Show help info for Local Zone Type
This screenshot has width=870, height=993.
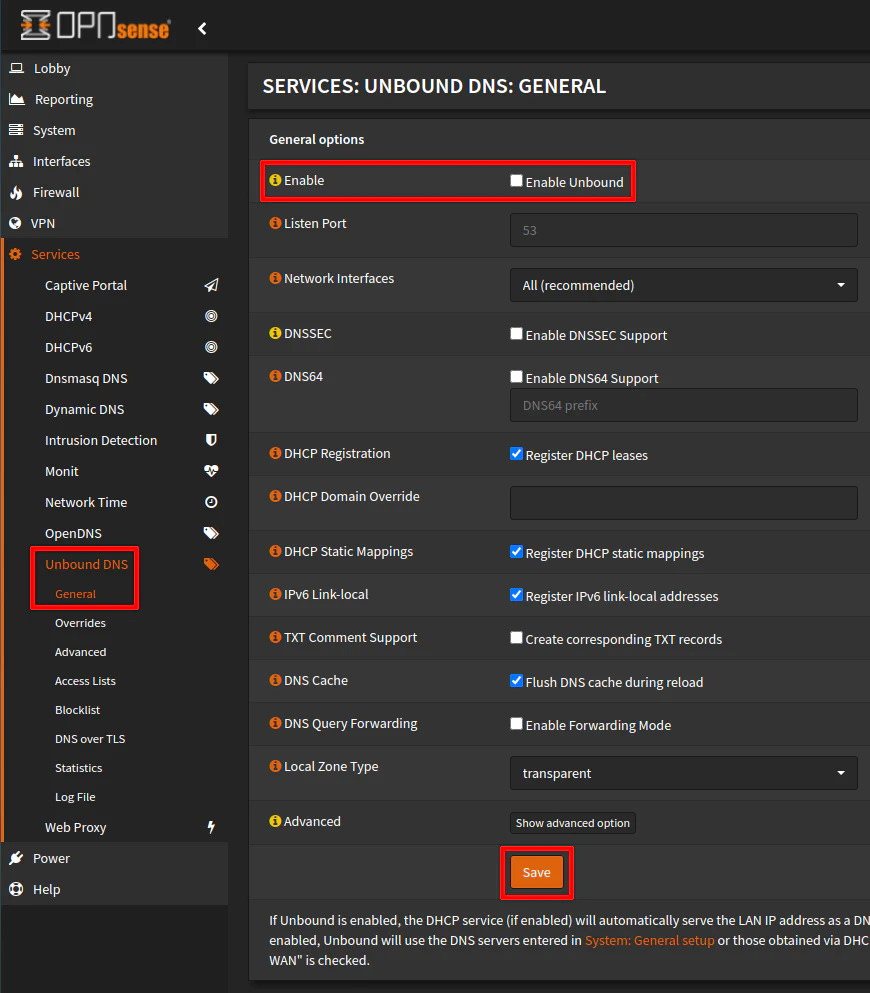pos(275,766)
